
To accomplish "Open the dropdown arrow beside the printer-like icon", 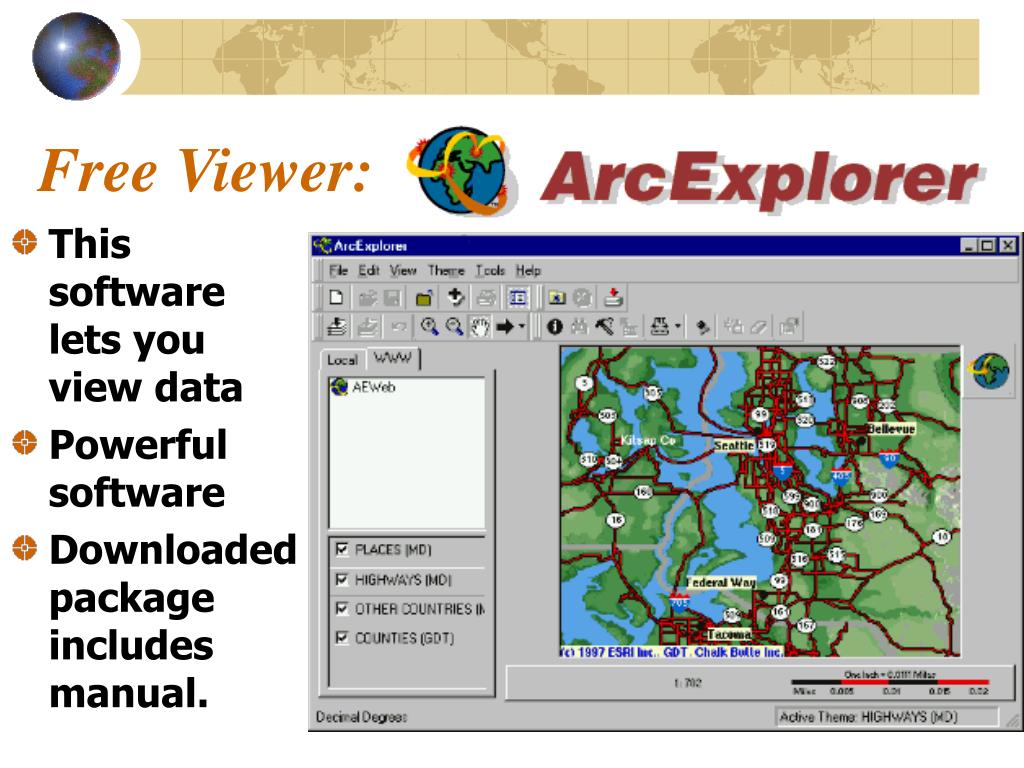I will pos(678,326).
